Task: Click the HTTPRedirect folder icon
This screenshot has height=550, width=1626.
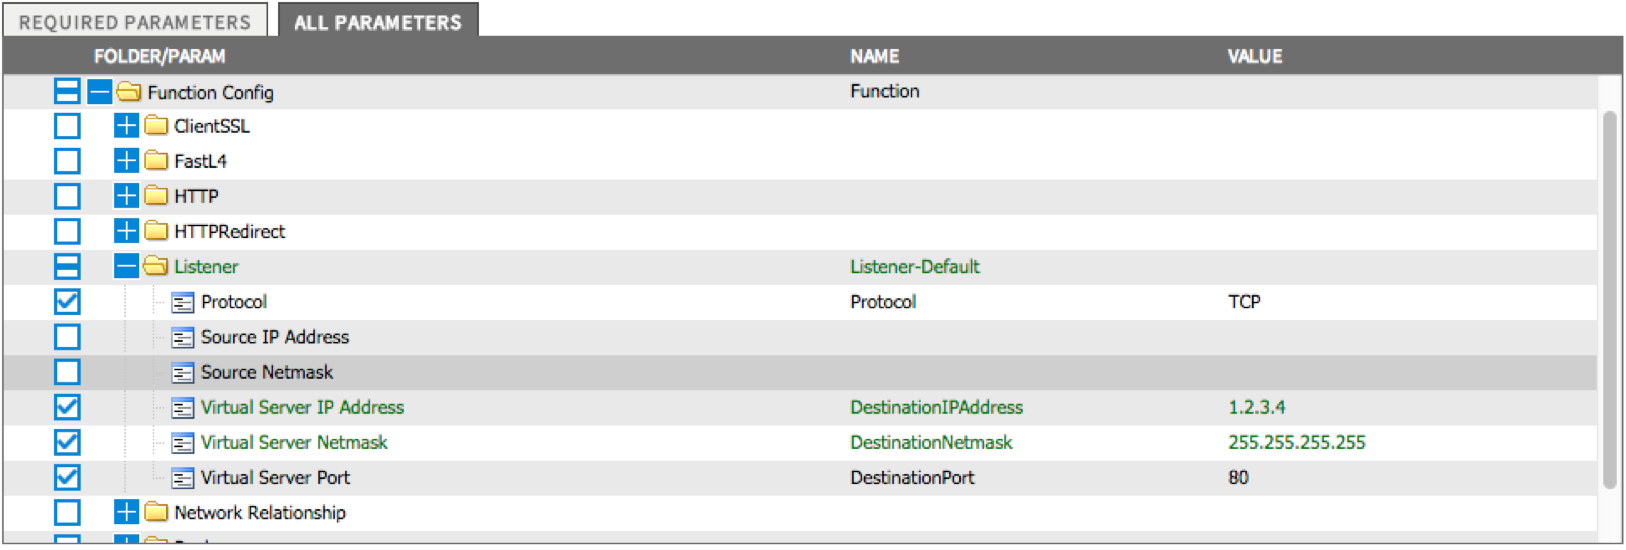Action: [155, 231]
